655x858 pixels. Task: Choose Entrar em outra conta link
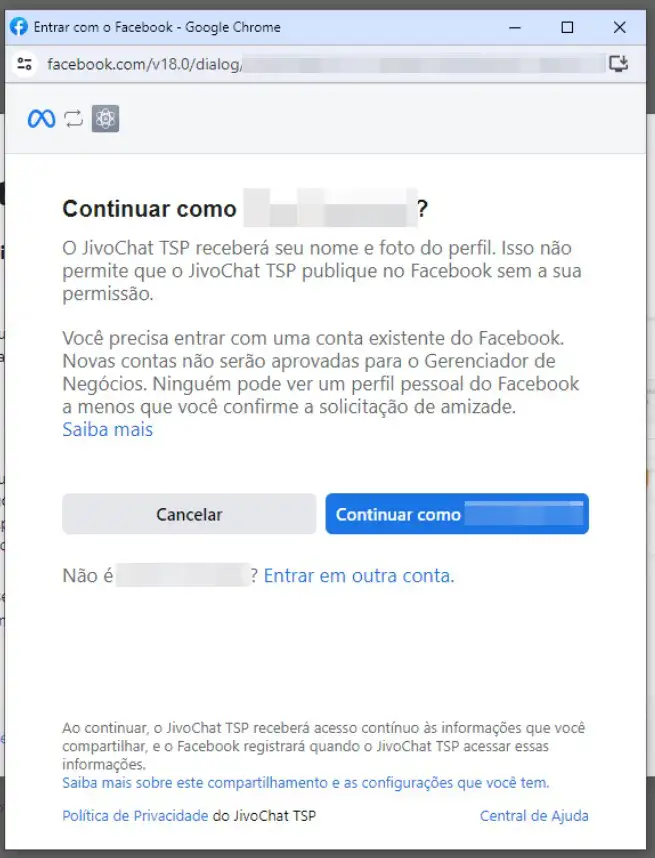click(359, 576)
